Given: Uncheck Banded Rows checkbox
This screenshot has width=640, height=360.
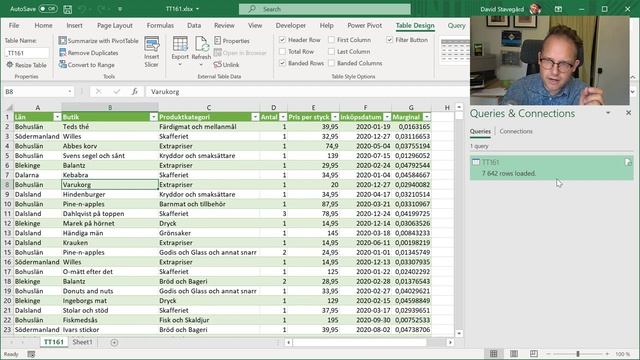Looking at the screenshot, I should point(282,63).
